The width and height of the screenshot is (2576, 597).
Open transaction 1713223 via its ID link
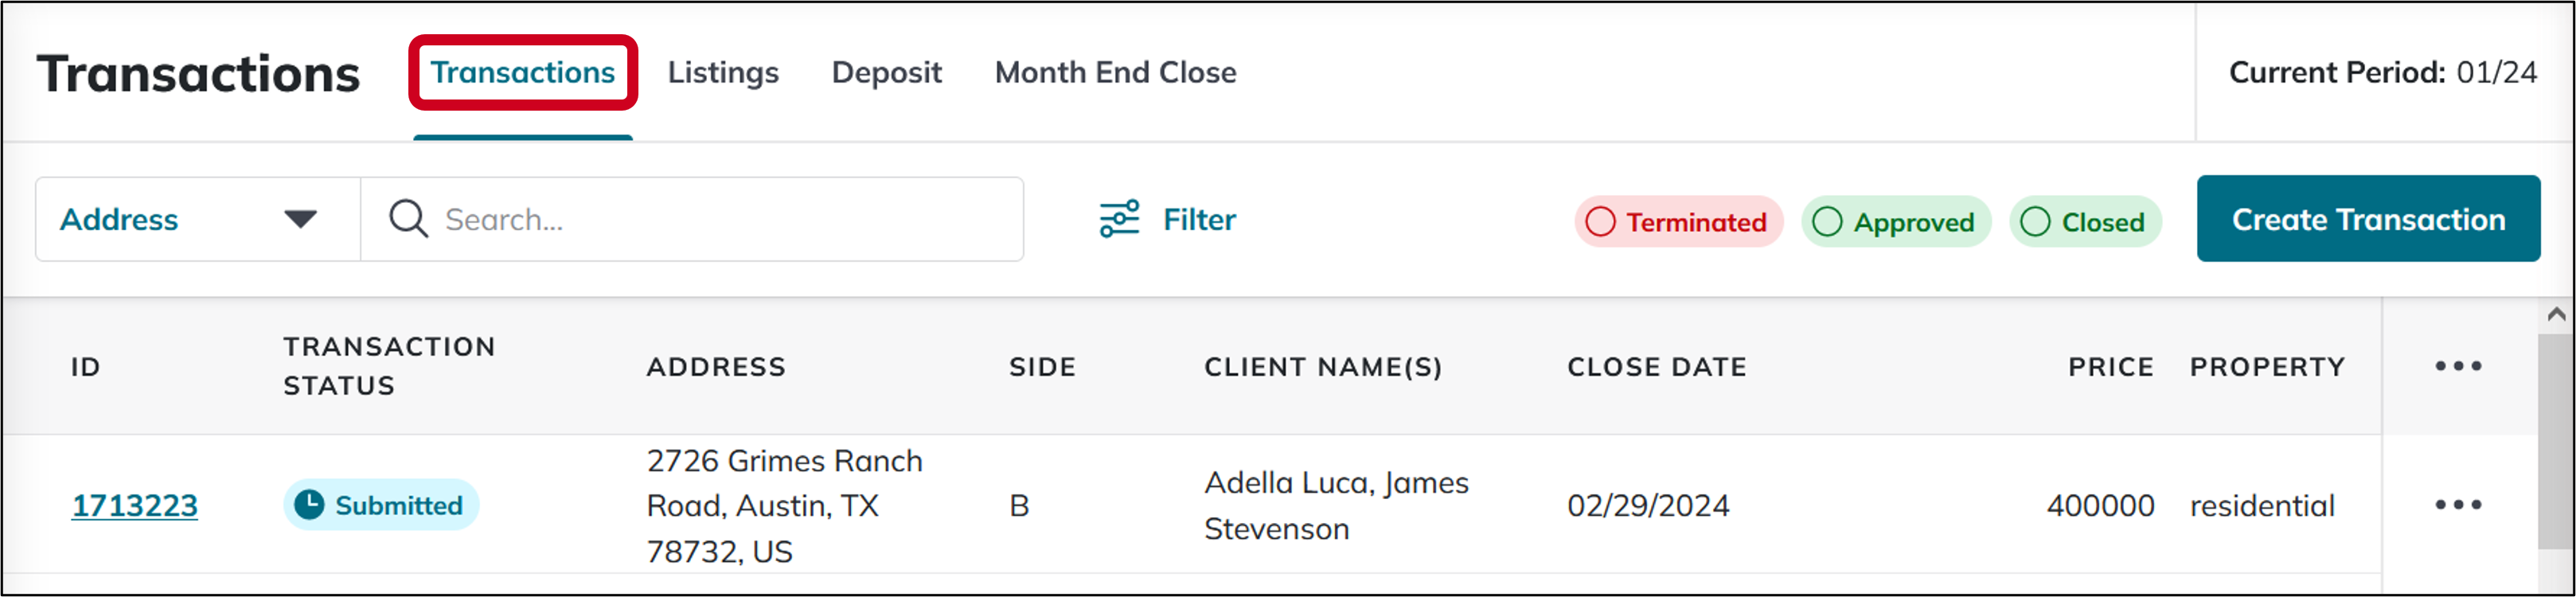[134, 505]
